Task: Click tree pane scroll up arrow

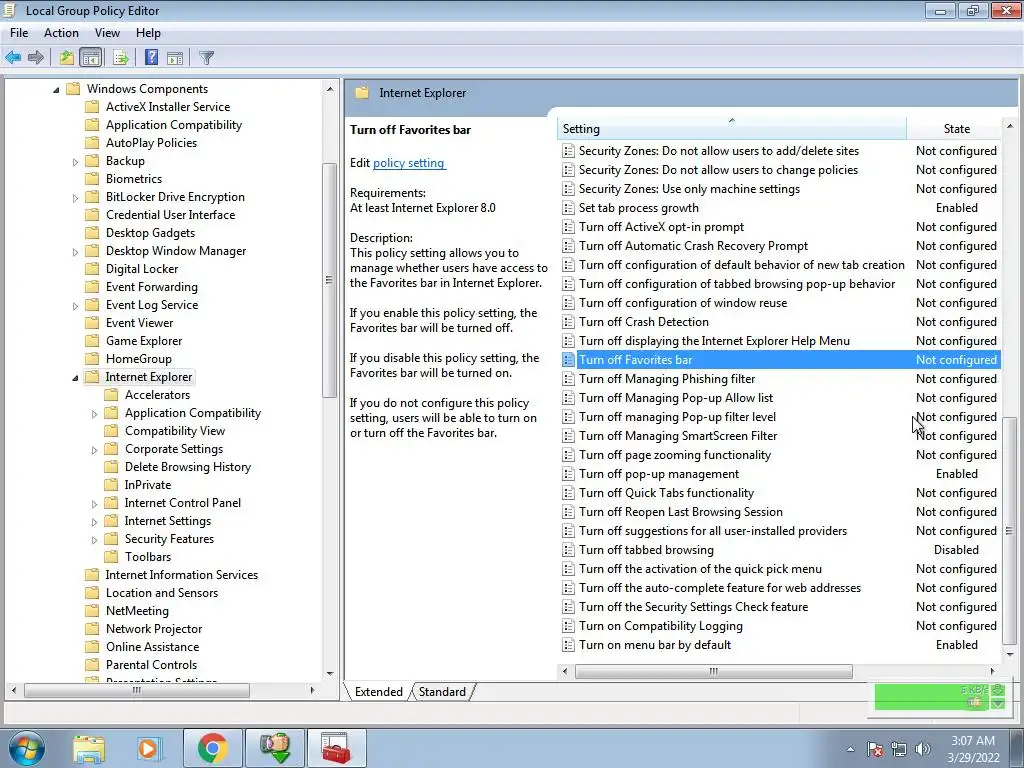Action: pyautogui.click(x=329, y=89)
